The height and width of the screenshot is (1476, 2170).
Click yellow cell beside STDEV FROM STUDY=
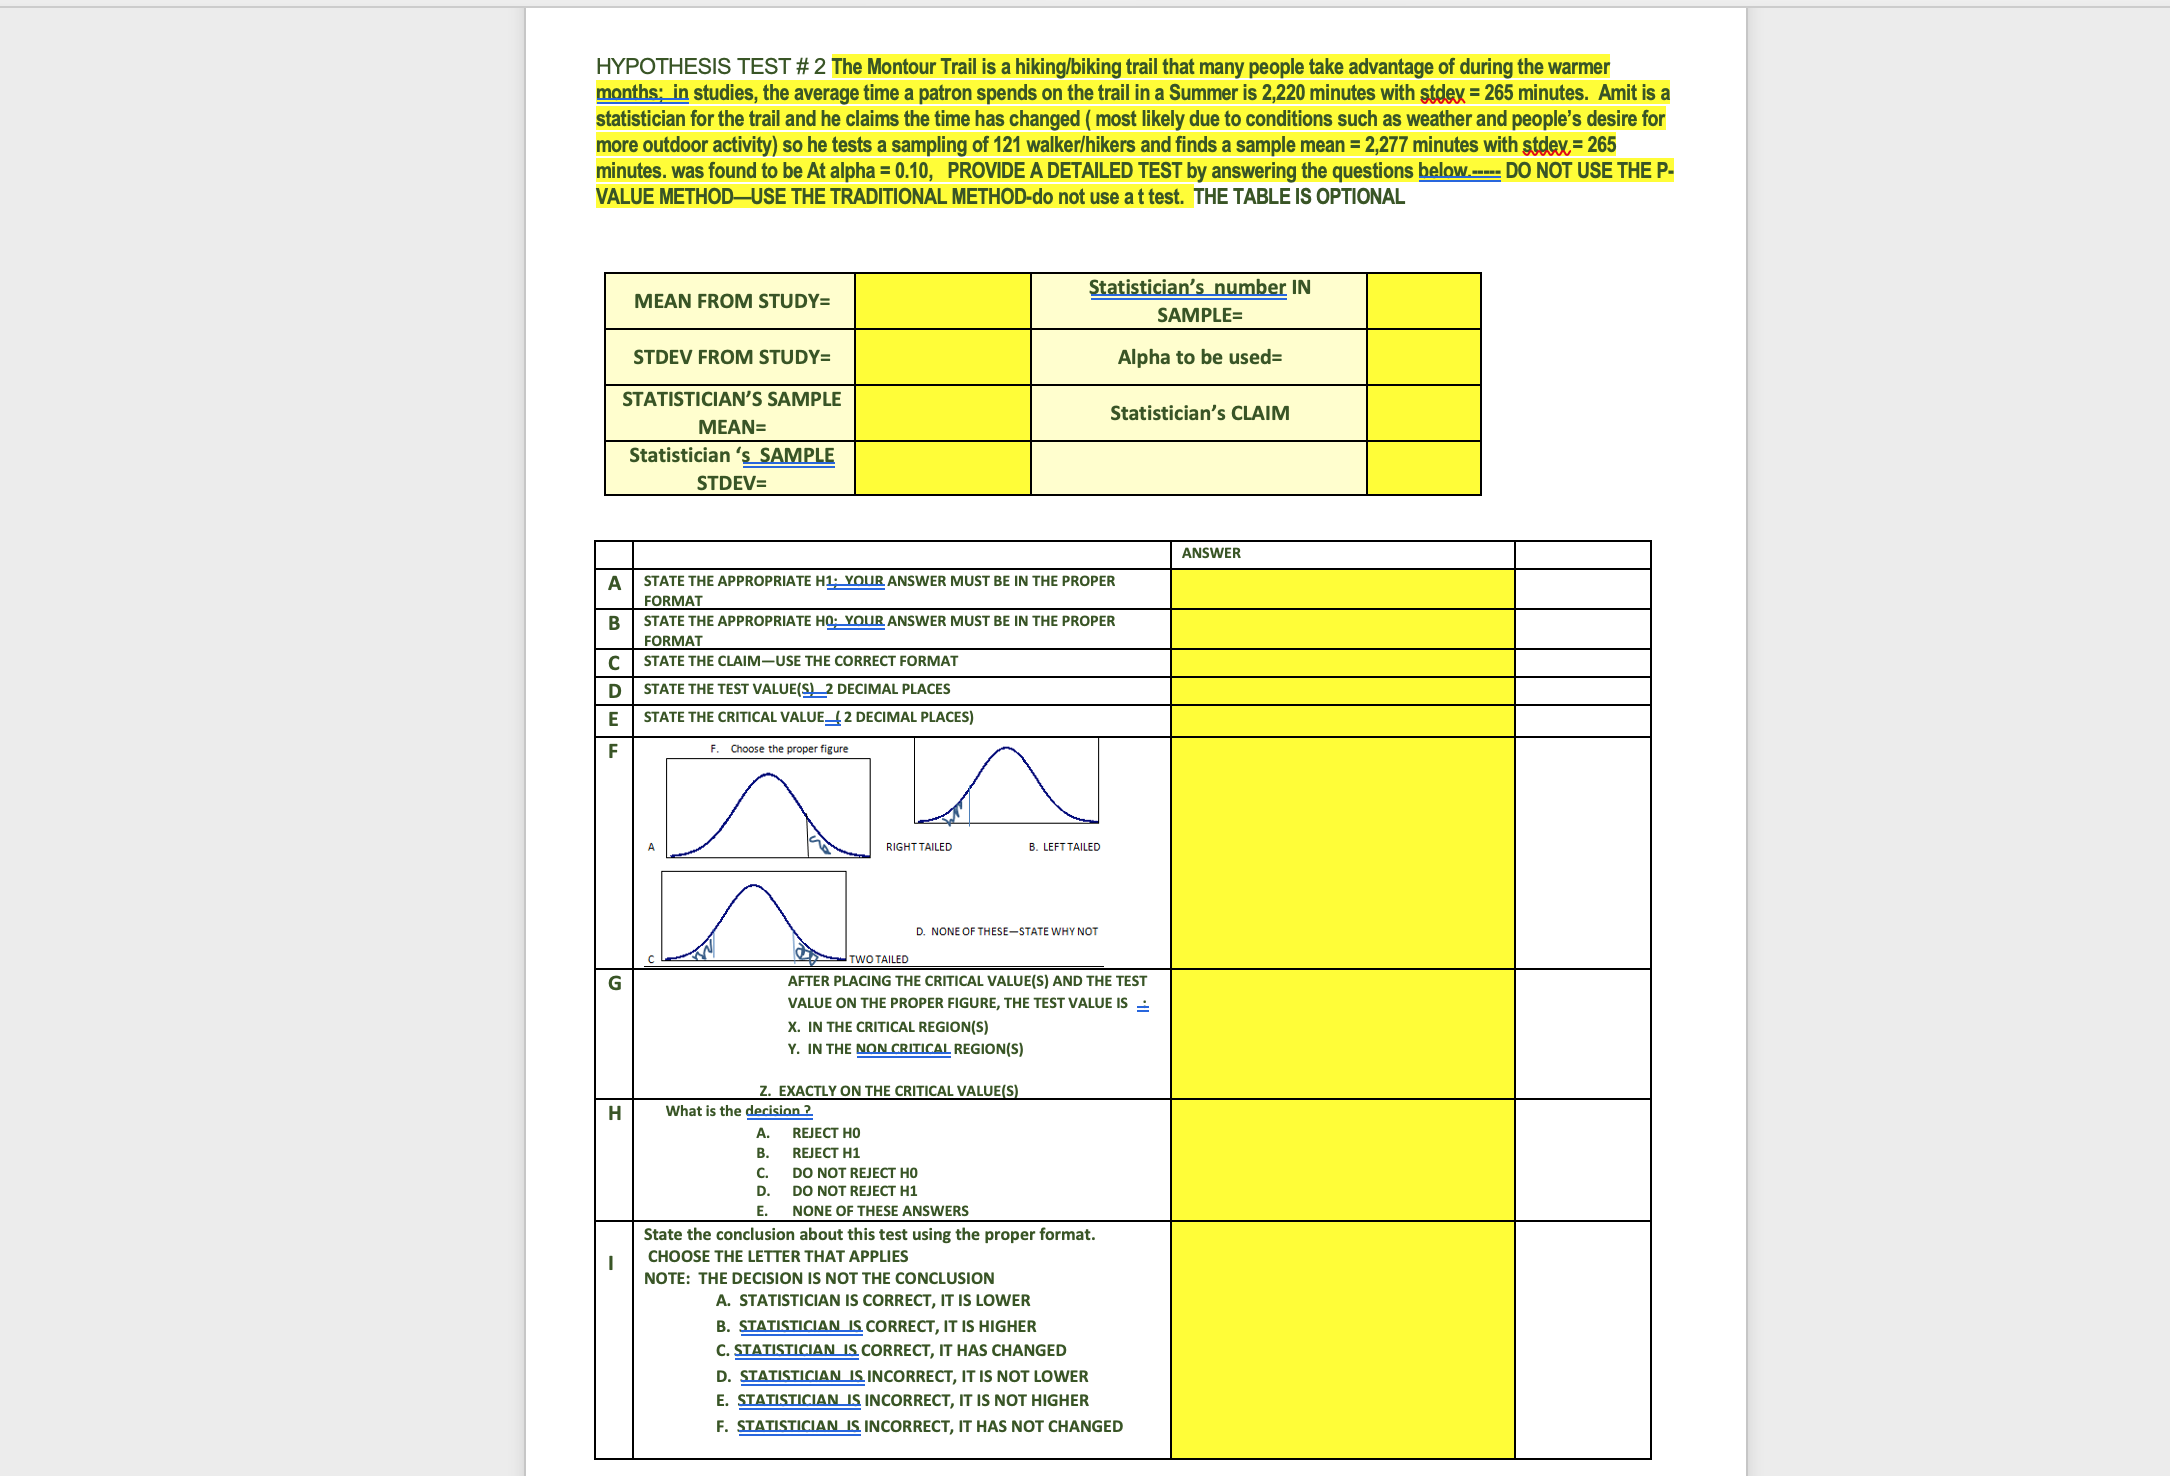pyautogui.click(x=942, y=357)
